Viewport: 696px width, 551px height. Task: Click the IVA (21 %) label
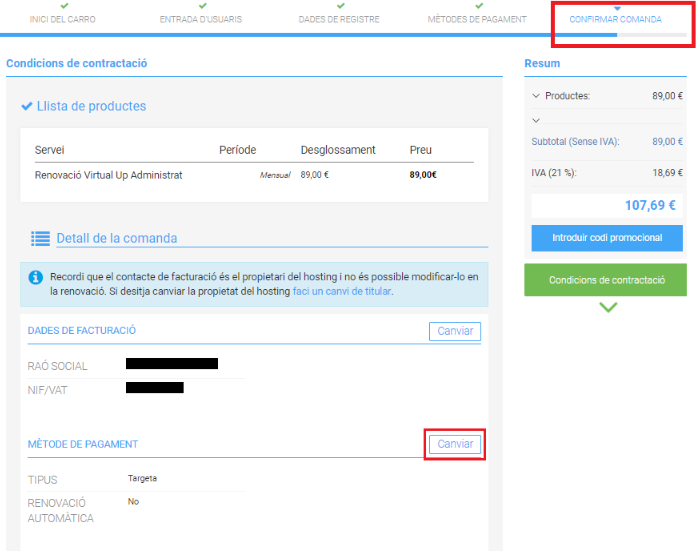tap(554, 173)
